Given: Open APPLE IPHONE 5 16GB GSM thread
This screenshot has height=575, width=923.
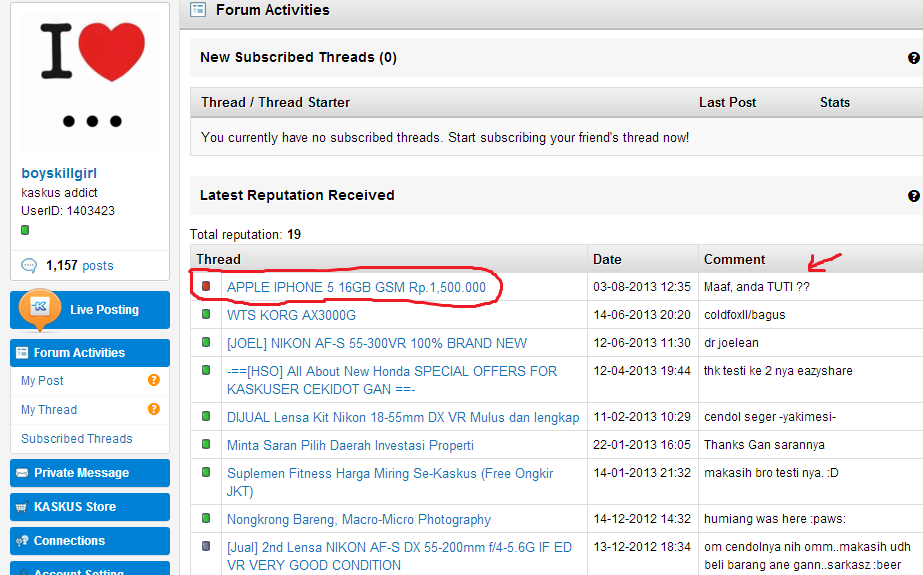Looking at the screenshot, I should coord(356,287).
